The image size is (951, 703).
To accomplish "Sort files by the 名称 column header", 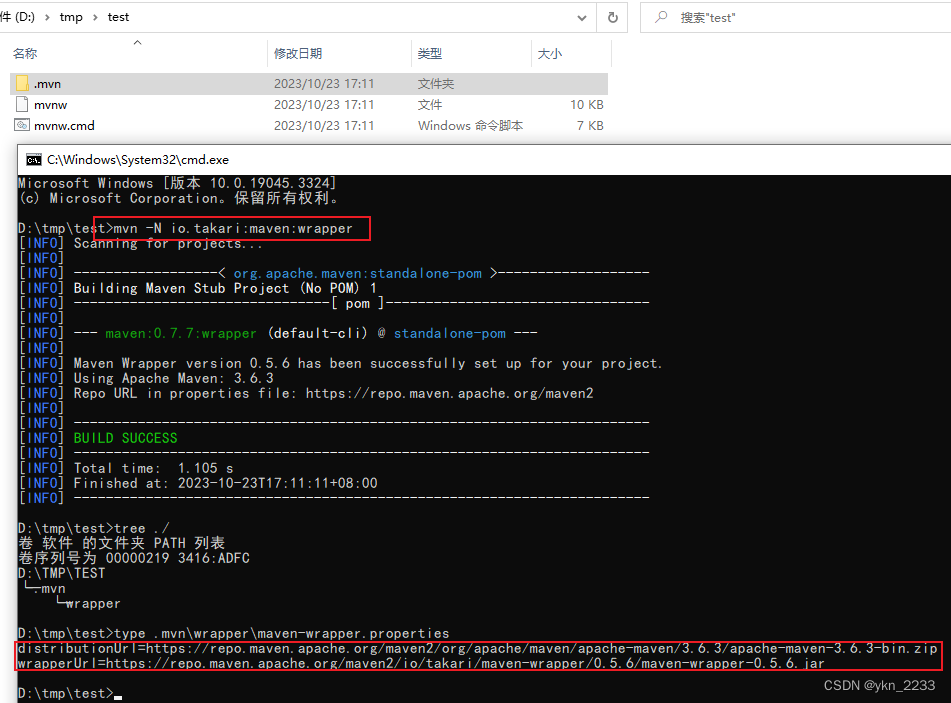I will [x=25, y=54].
